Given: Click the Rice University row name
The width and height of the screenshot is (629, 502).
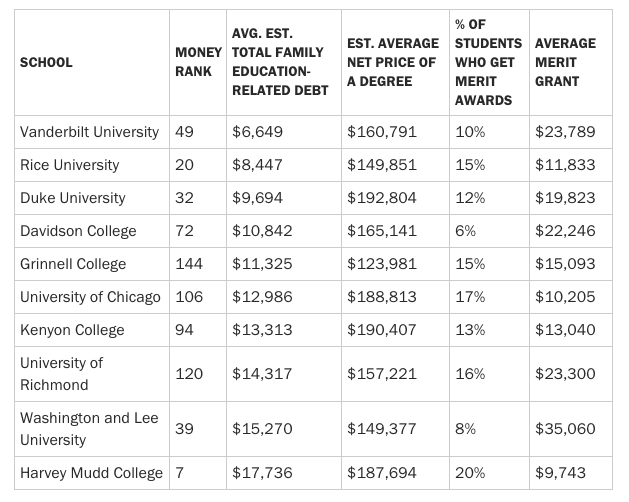Looking at the screenshot, I should pos(69,165).
